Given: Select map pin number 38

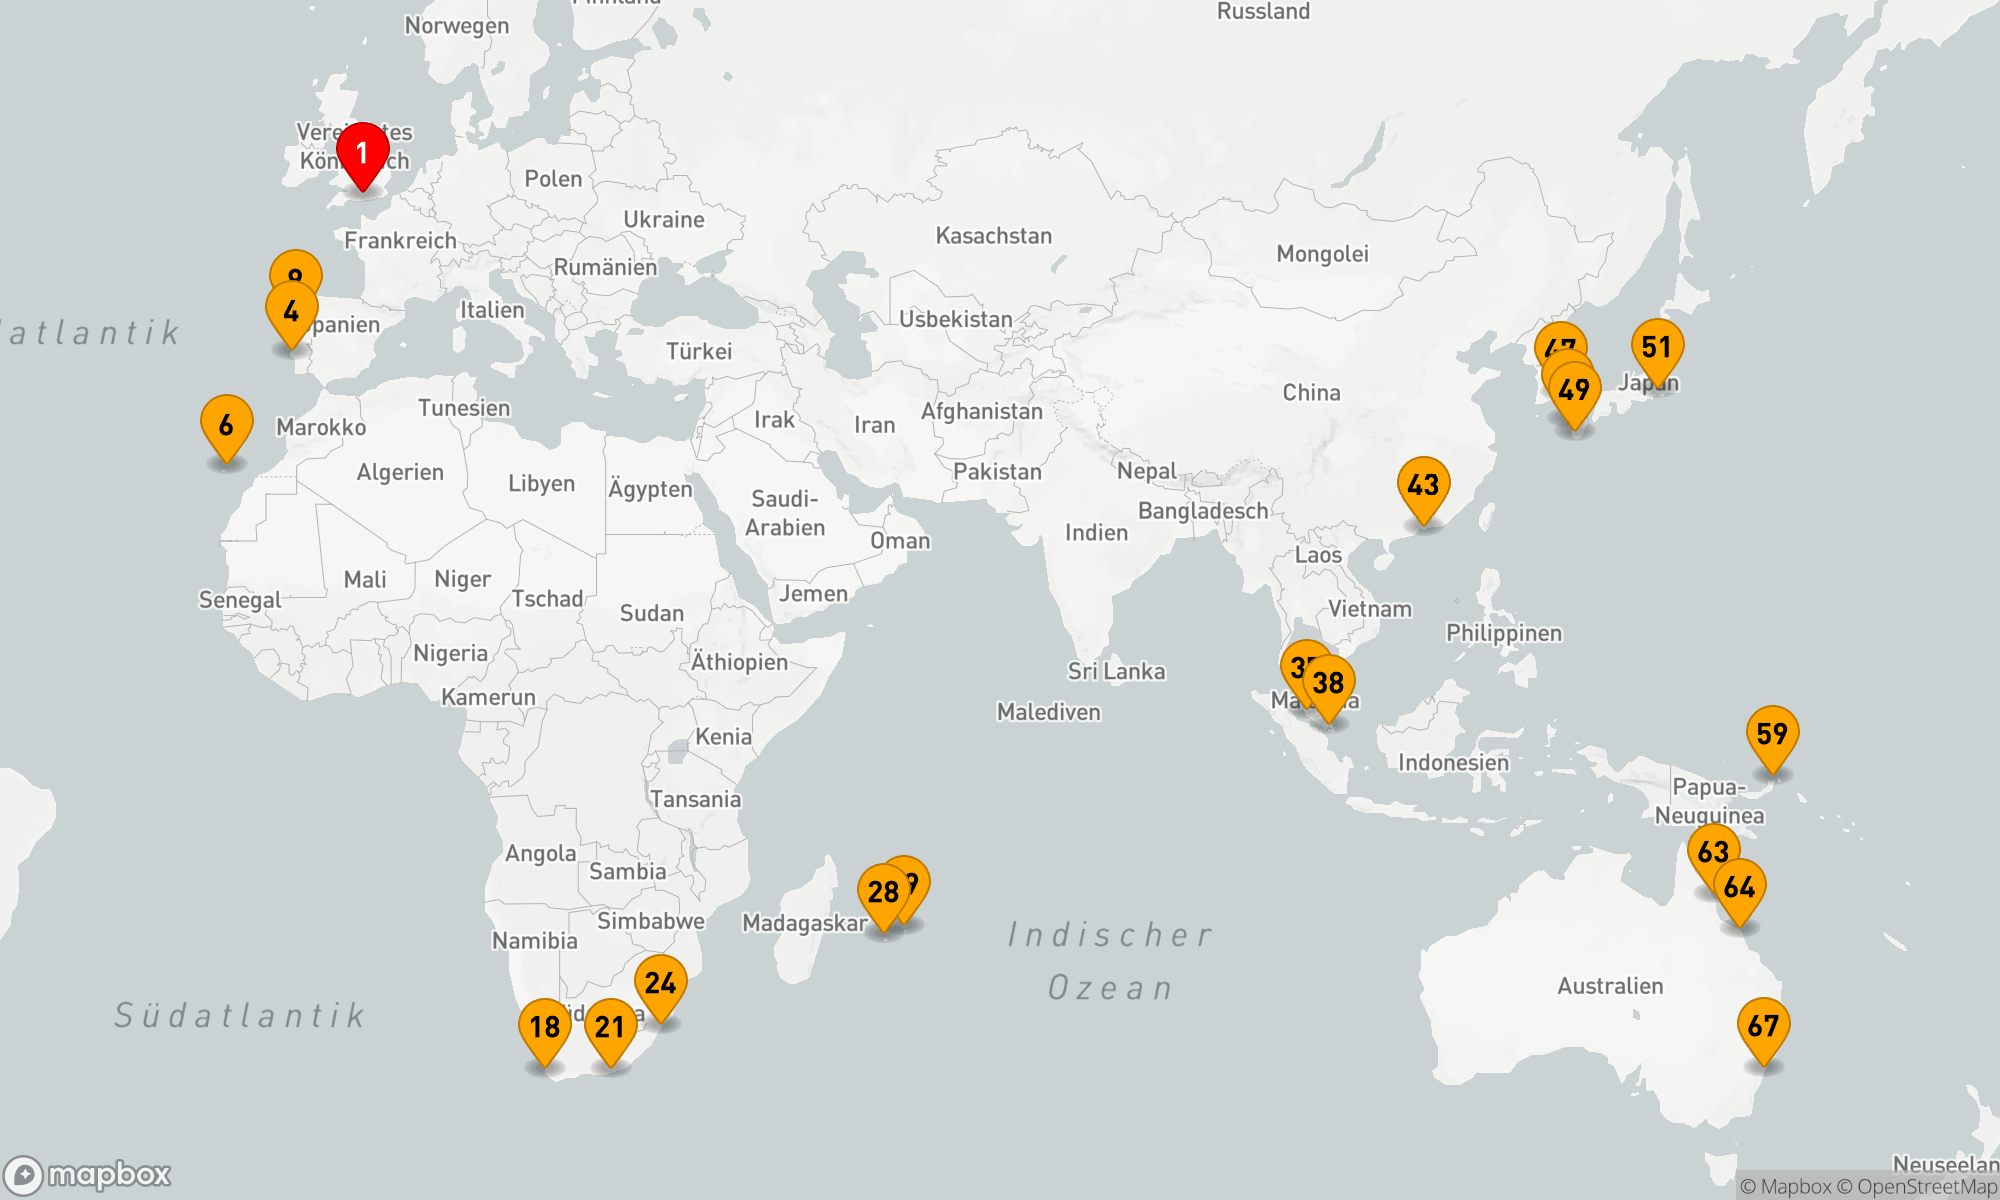Looking at the screenshot, I should pyautogui.click(x=1329, y=684).
